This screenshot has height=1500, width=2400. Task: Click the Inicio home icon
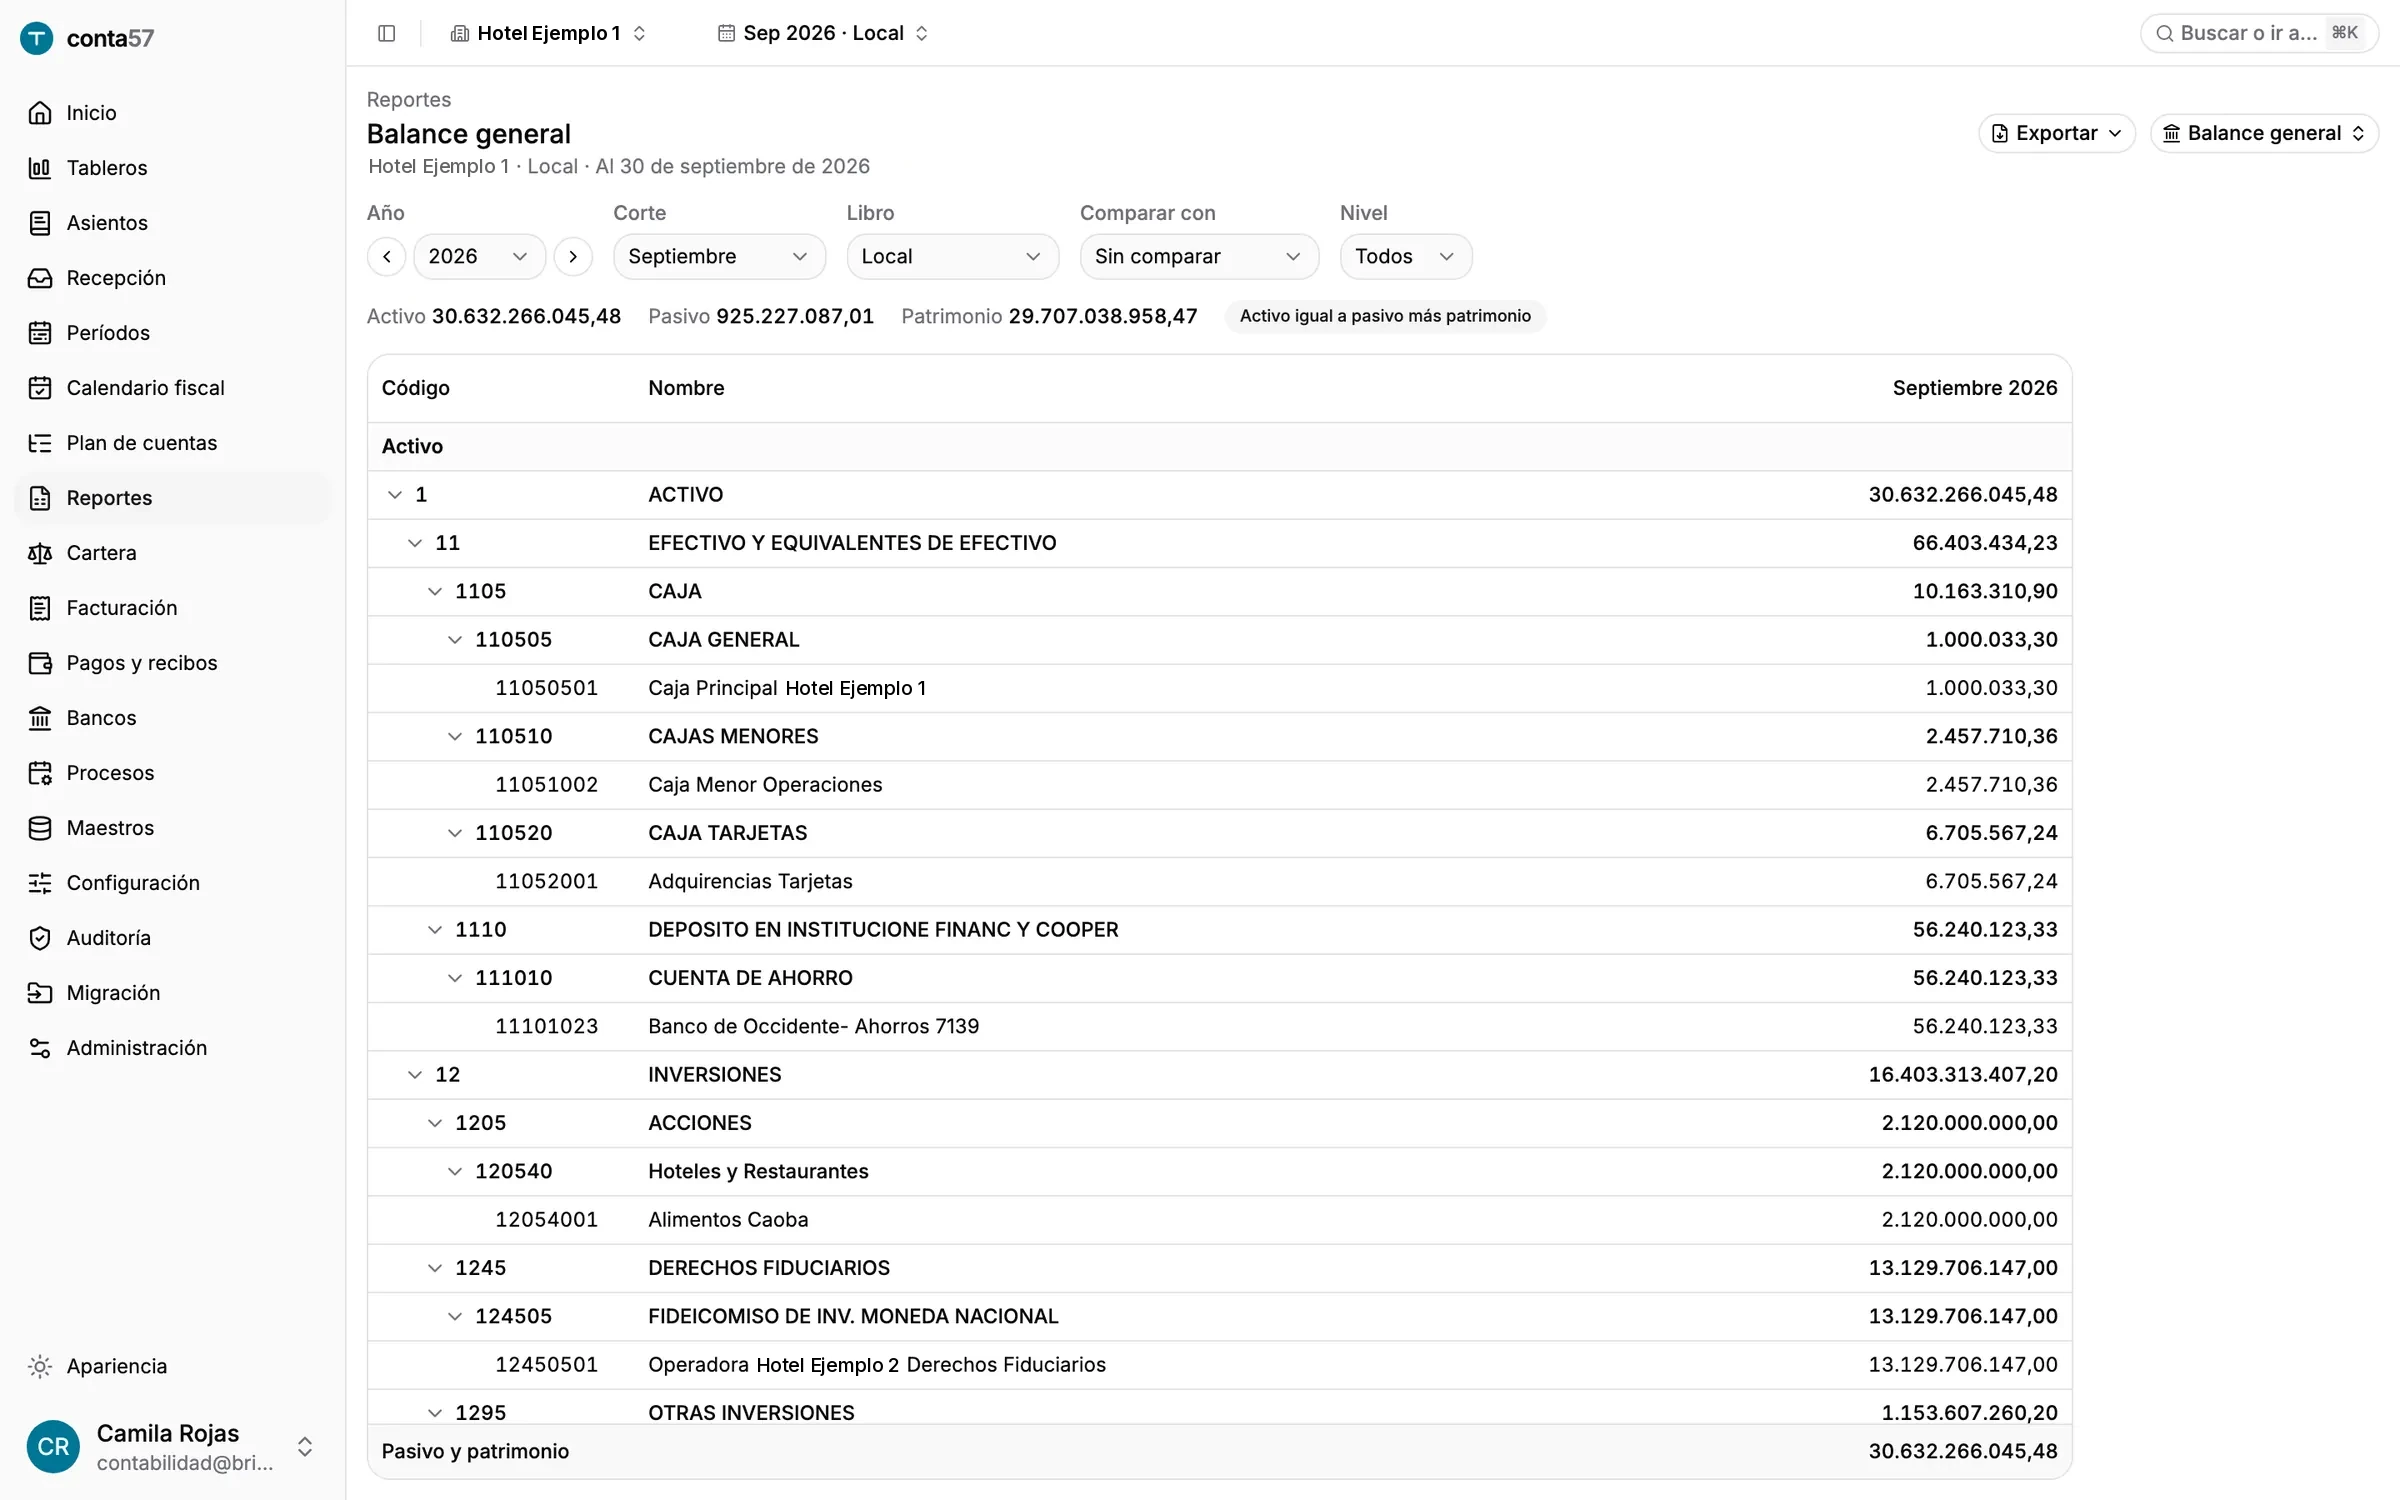pos(40,113)
